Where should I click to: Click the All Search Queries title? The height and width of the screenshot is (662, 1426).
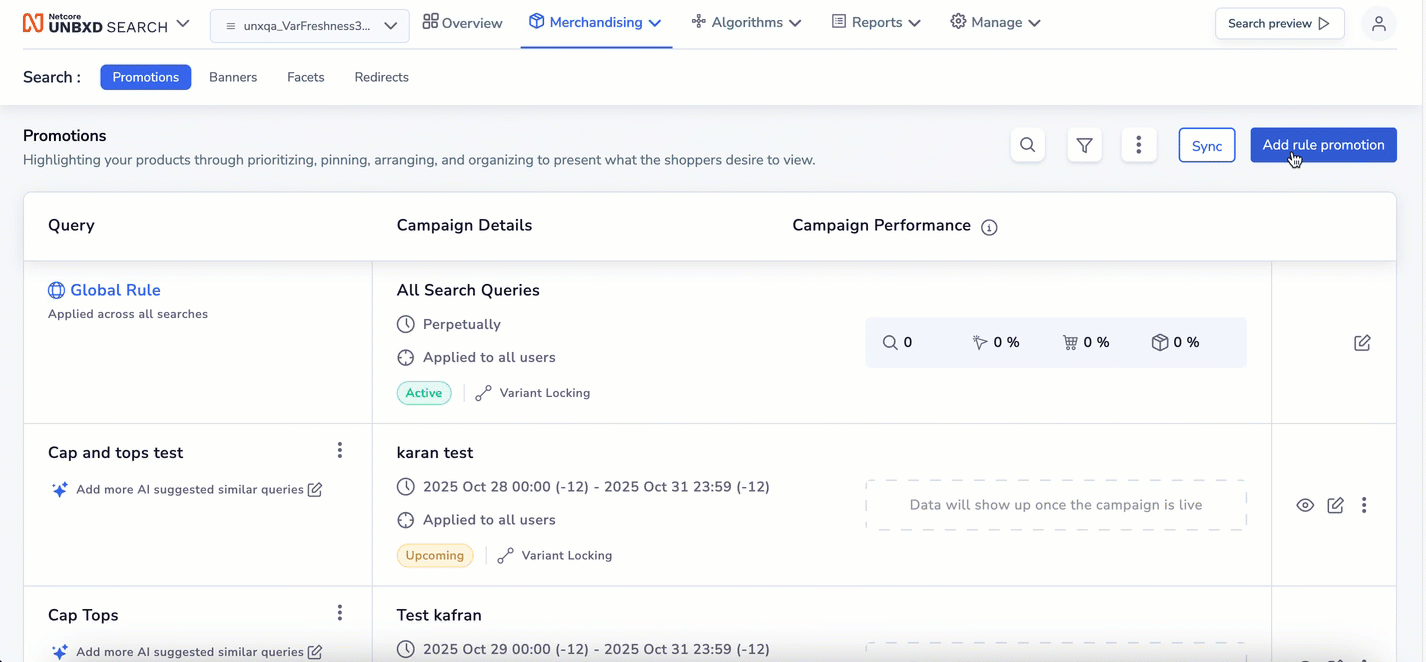468,290
